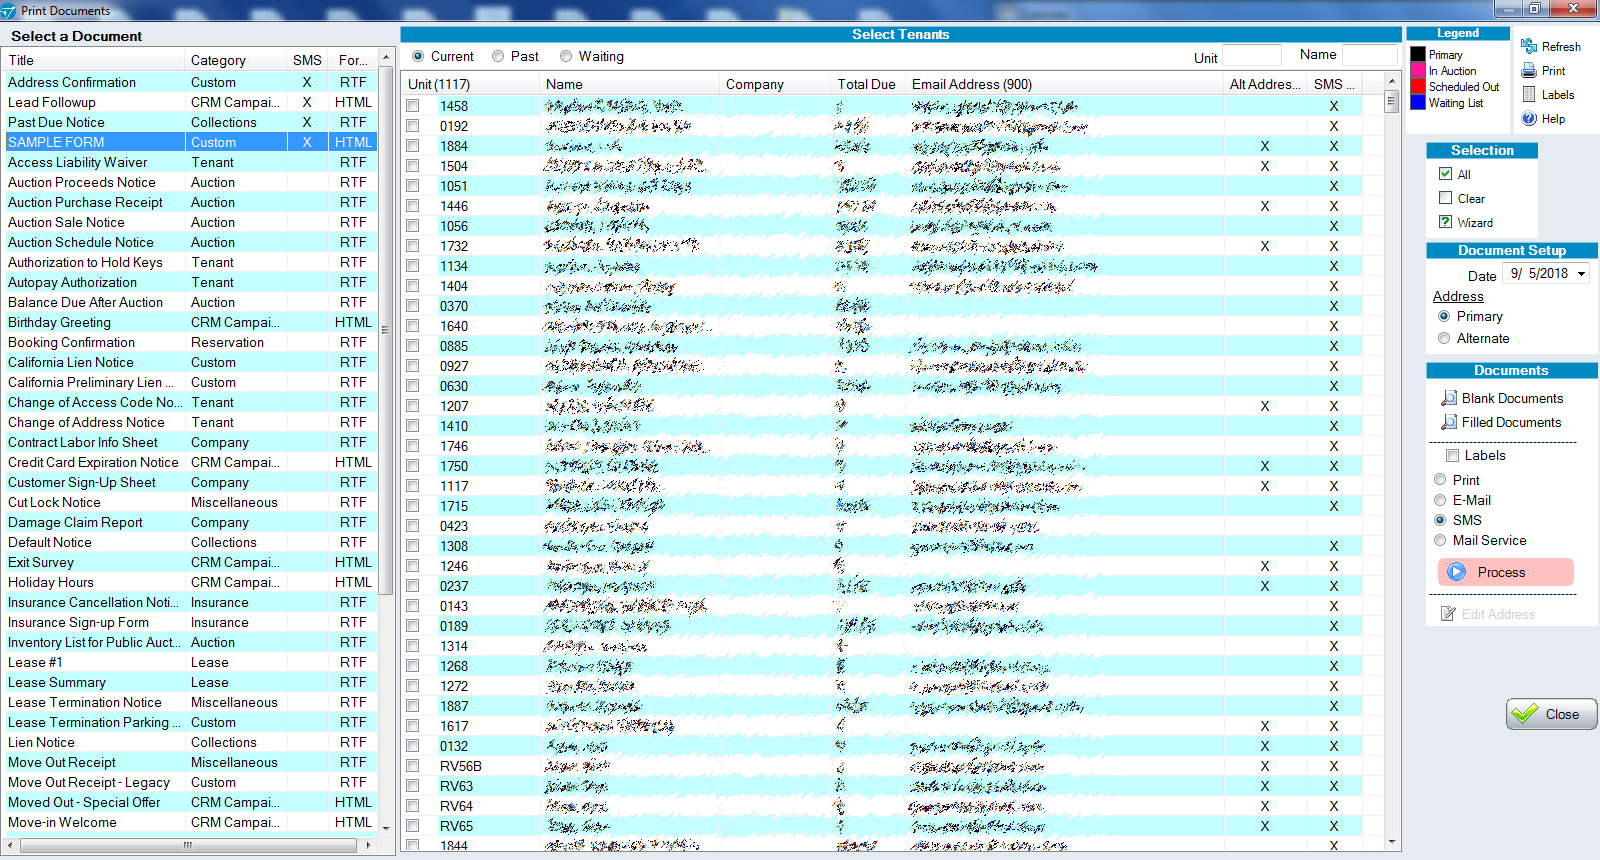Choose the Primary address radio button

pos(1444,316)
